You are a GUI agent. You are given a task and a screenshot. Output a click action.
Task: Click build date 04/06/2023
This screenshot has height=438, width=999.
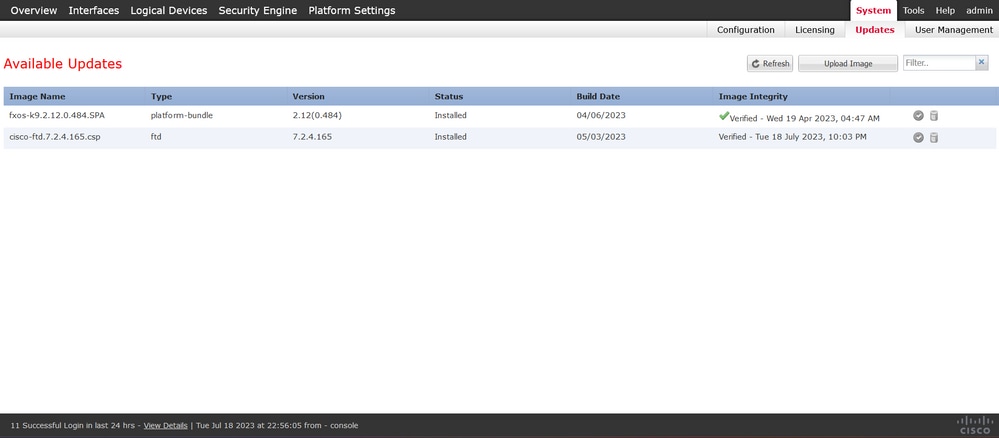click(x=601, y=115)
